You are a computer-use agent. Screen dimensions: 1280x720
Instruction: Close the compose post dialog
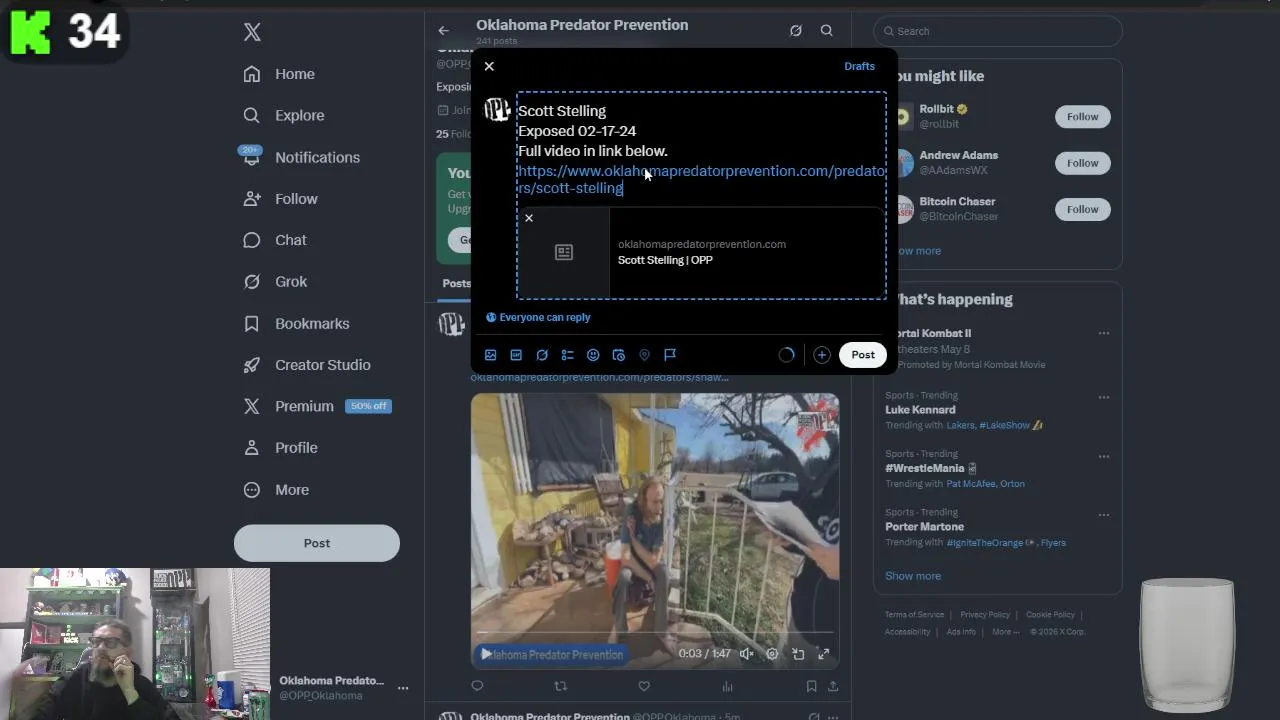tap(489, 66)
